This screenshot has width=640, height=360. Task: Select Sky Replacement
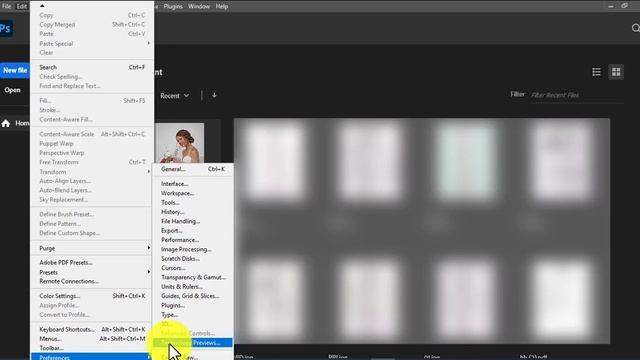[x=92, y=200]
